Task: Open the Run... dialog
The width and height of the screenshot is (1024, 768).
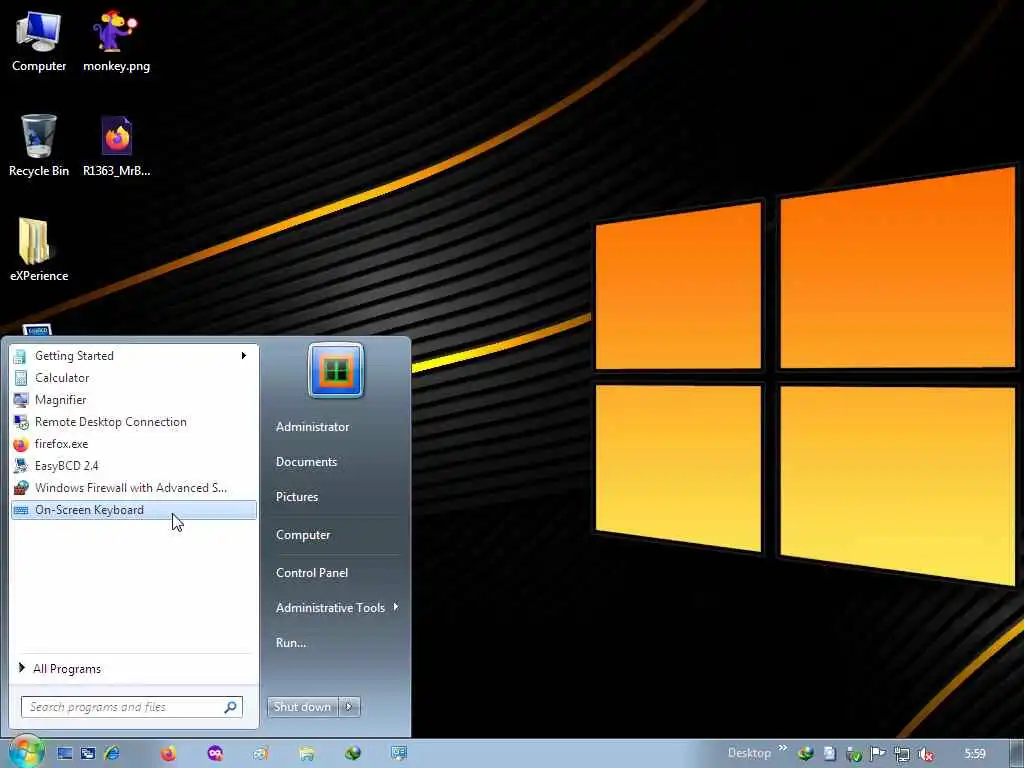Action: (x=291, y=643)
